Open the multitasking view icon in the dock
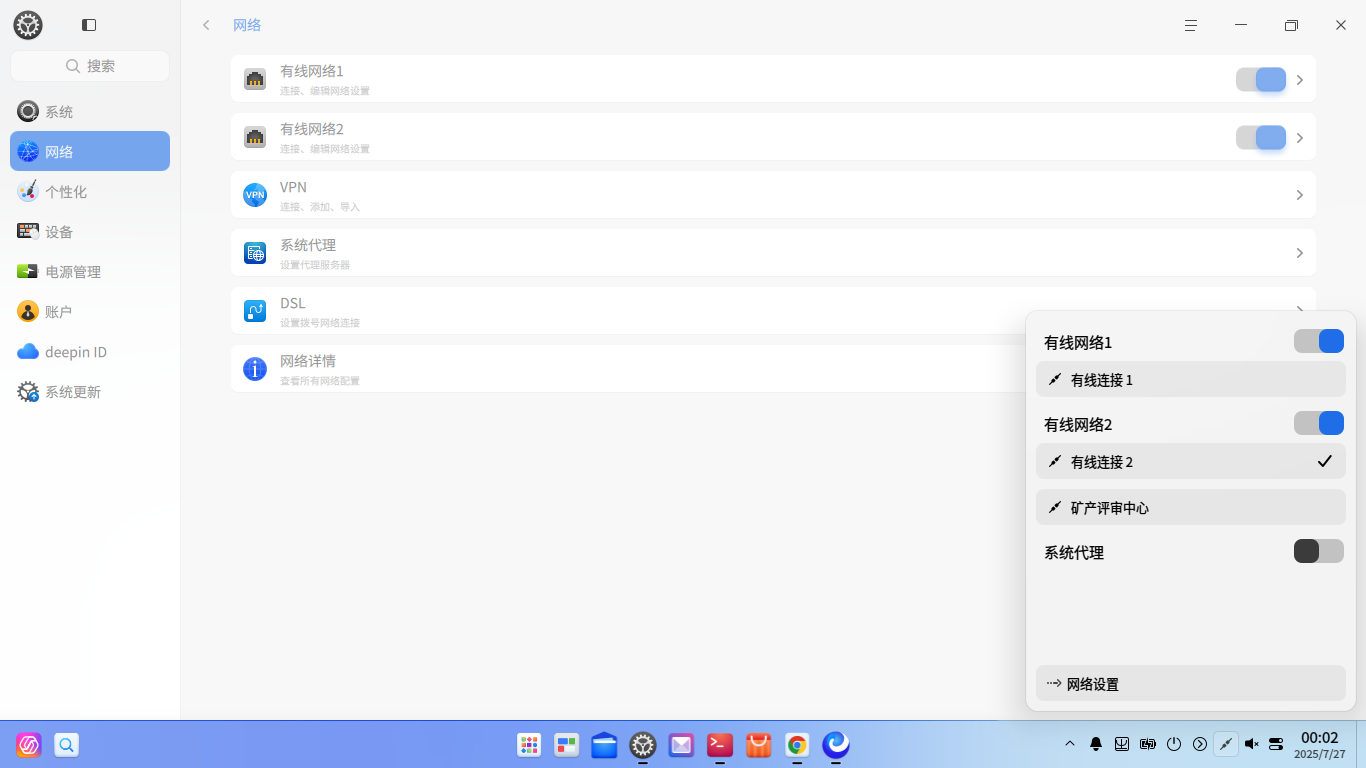Viewport: 1366px width, 768px height. coord(567,745)
